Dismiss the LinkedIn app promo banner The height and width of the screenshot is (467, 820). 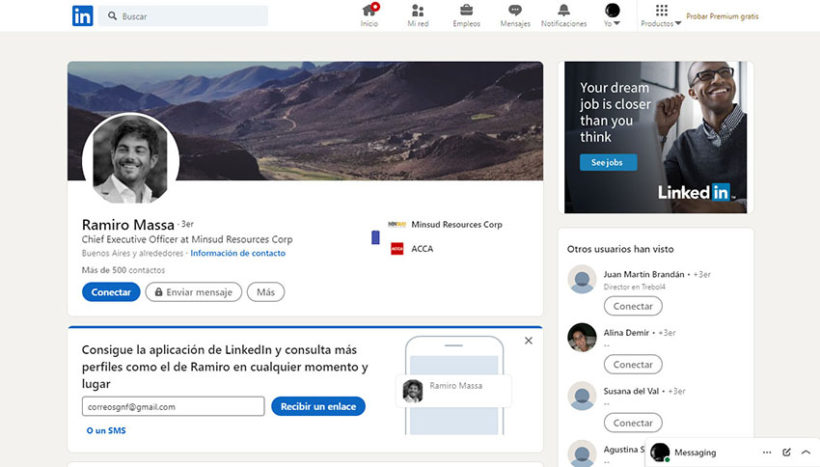tap(528, 341)
